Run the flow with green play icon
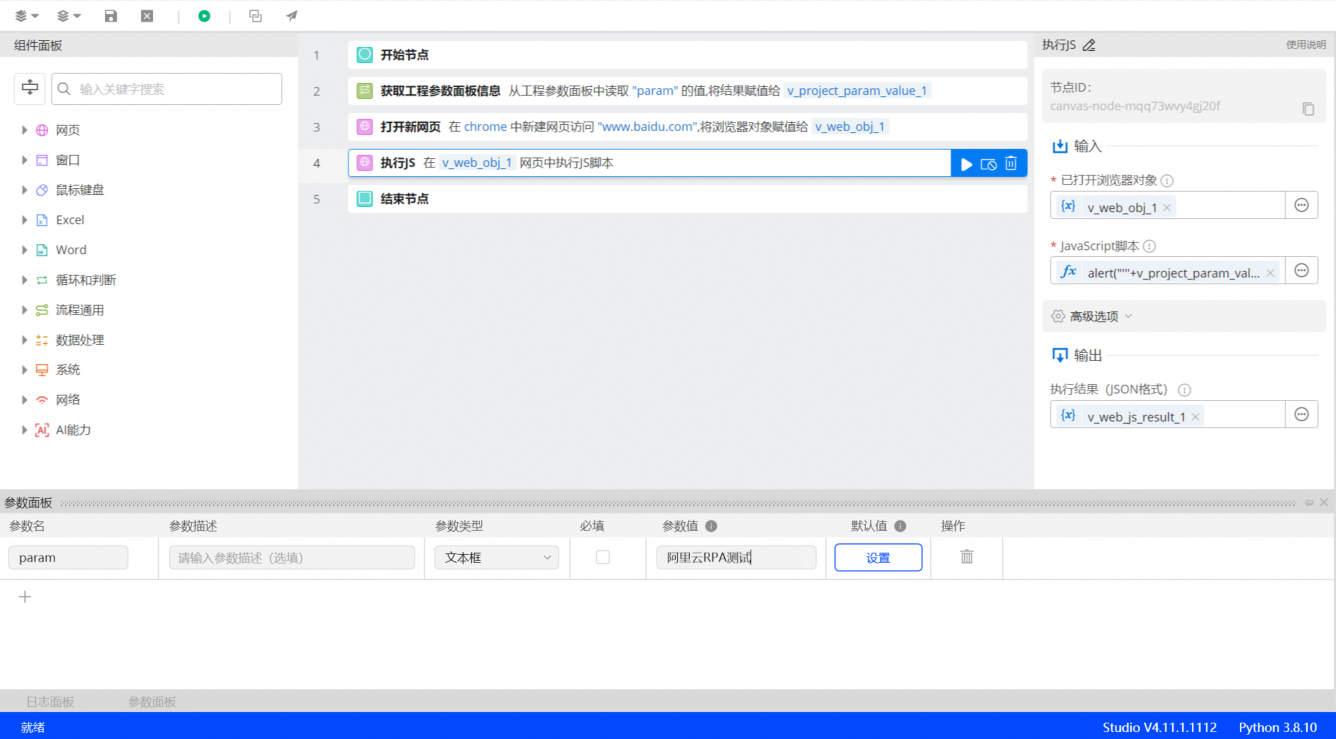This screenshot has width=1336, height=739. [x=204, y=16]
